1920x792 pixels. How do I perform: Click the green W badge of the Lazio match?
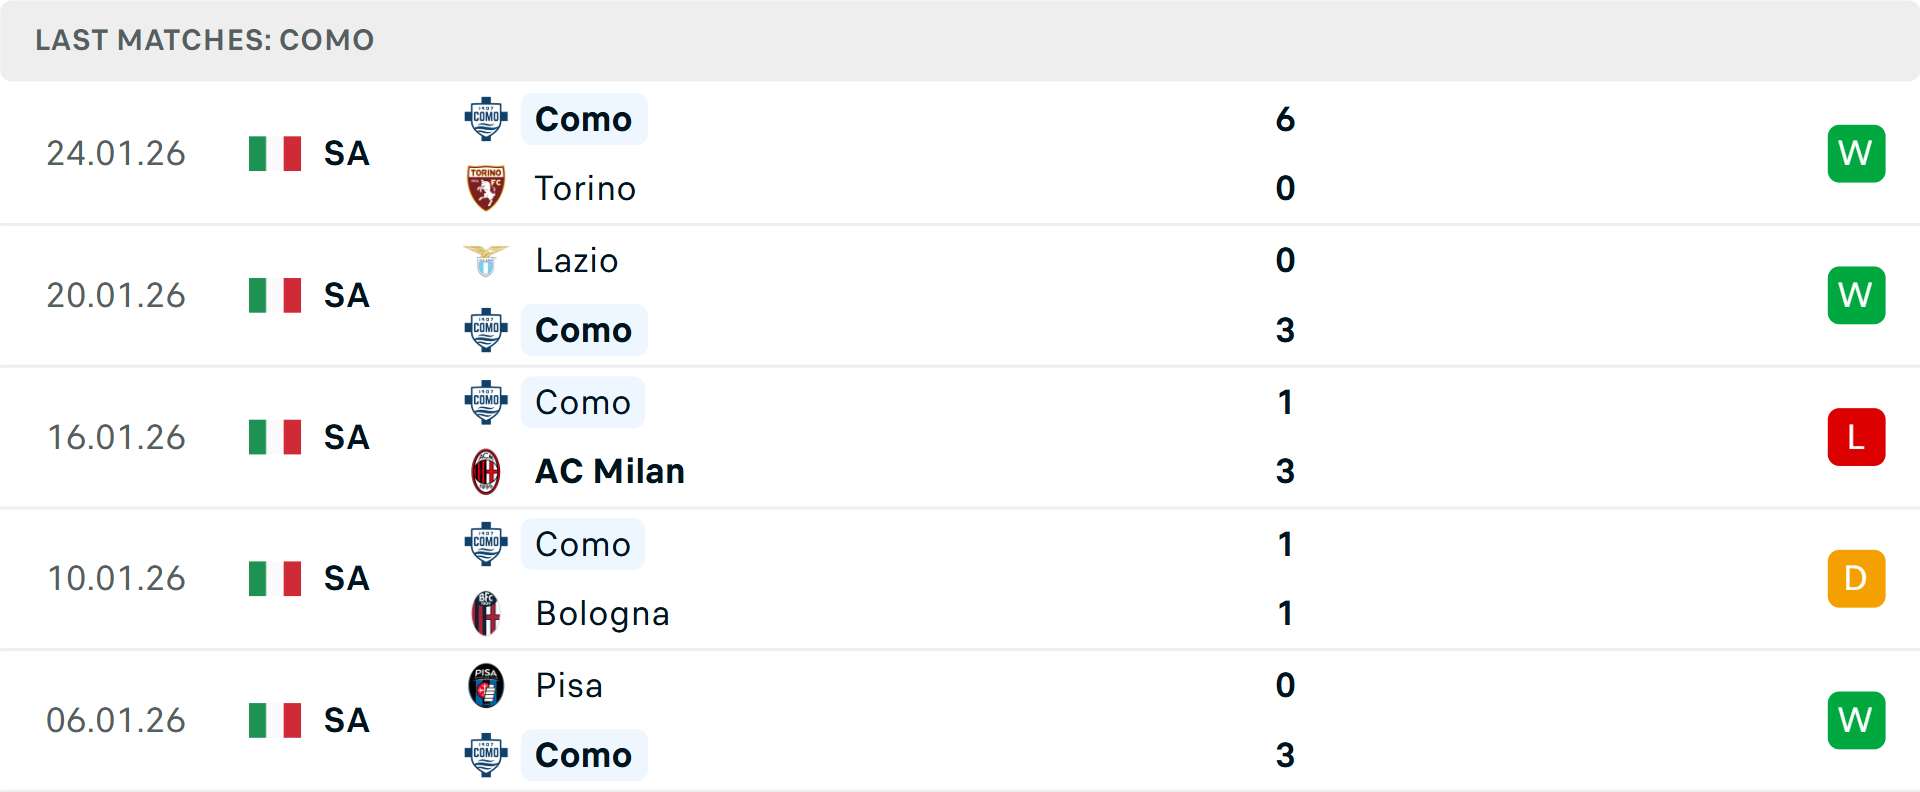pos(1856,295)
